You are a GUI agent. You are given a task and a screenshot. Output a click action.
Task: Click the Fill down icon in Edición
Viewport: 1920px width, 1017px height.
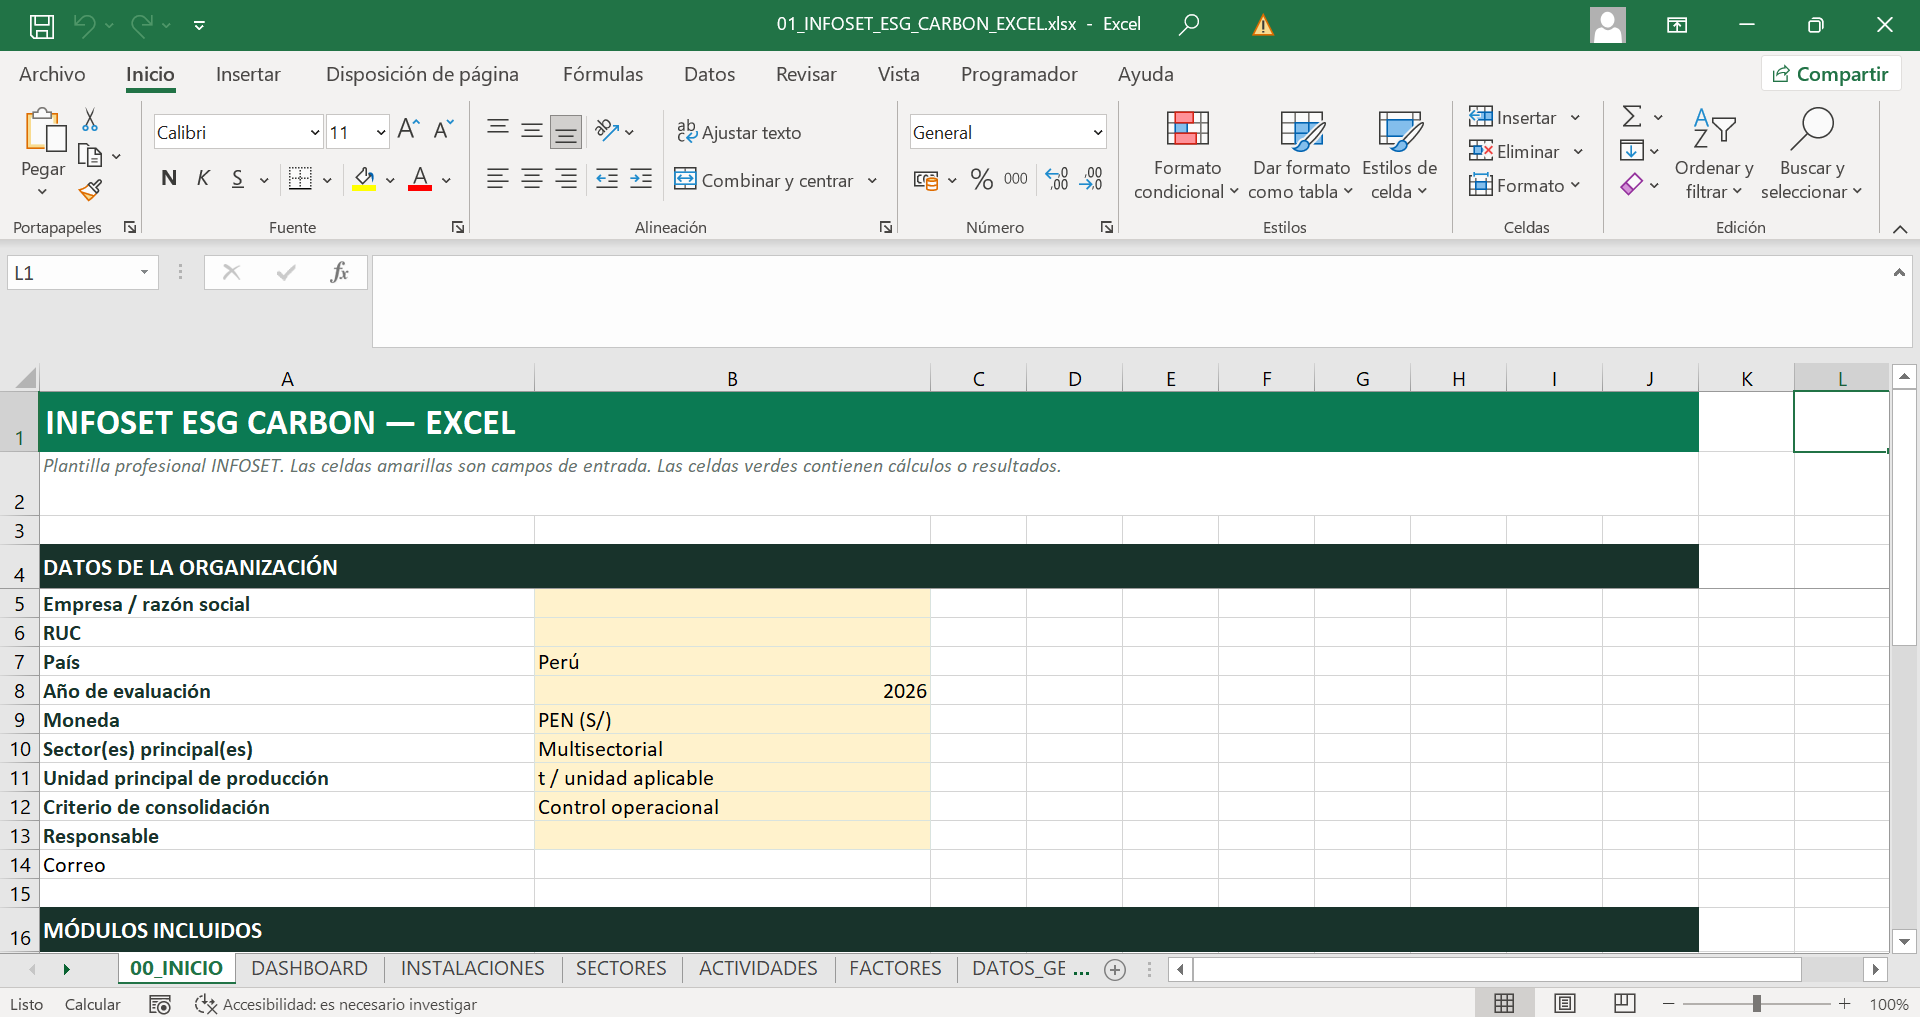pyautogui.click(x=1631, y=151)
